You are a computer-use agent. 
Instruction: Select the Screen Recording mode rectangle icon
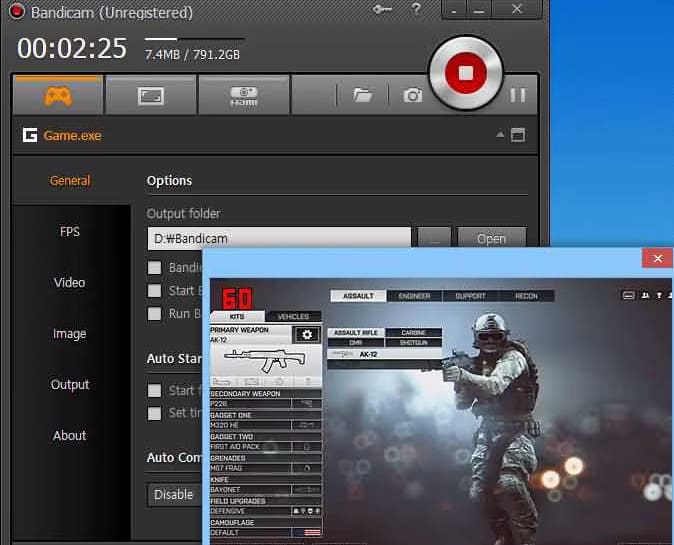(150, 95)
